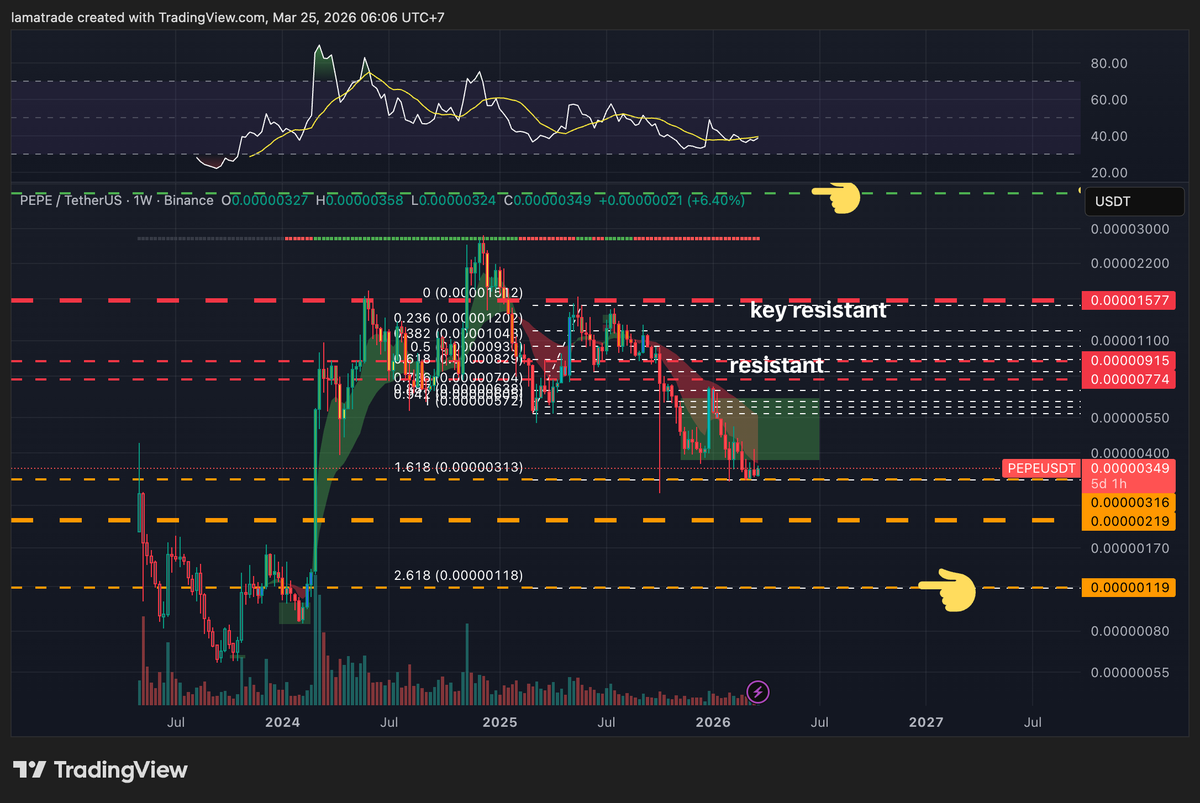Click the 2025 label on time axis

click(498, 721)
